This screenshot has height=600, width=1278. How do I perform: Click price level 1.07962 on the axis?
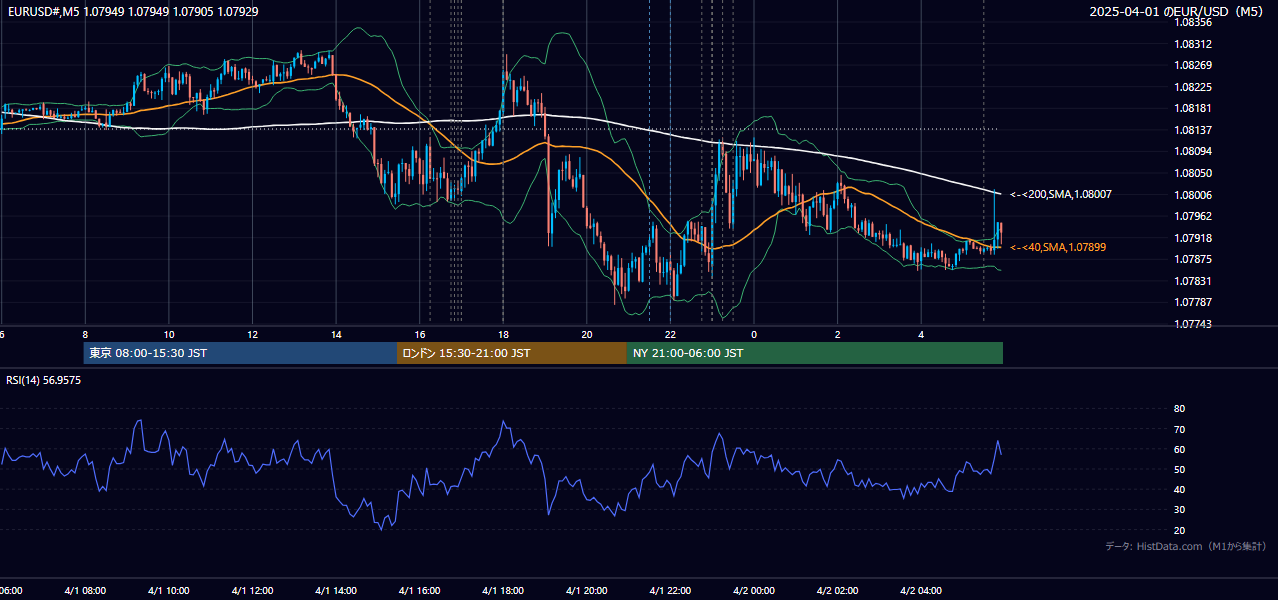(x=1193, y=216)
